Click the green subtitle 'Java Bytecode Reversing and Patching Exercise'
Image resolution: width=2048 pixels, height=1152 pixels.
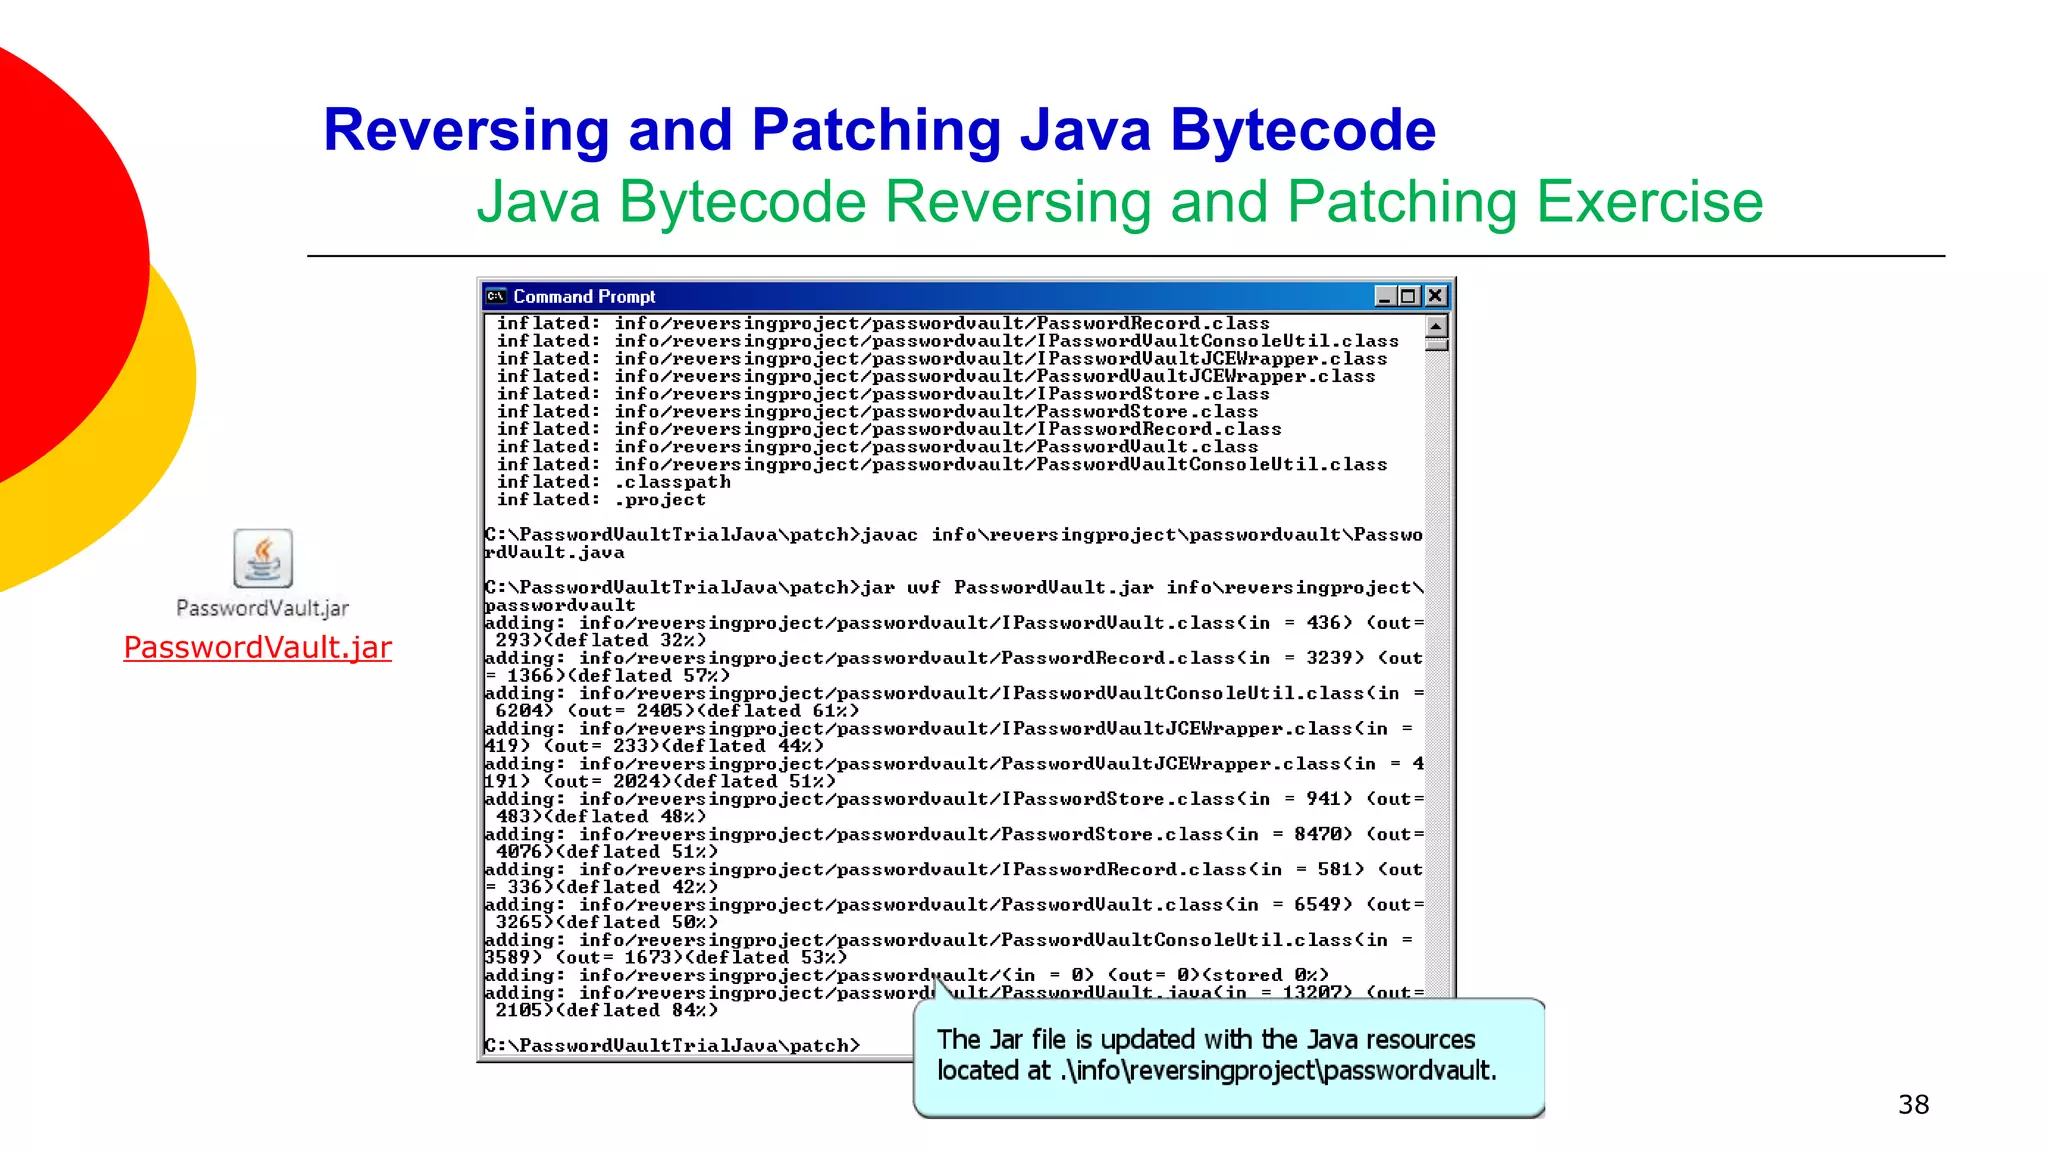(x=1120, y=202)
